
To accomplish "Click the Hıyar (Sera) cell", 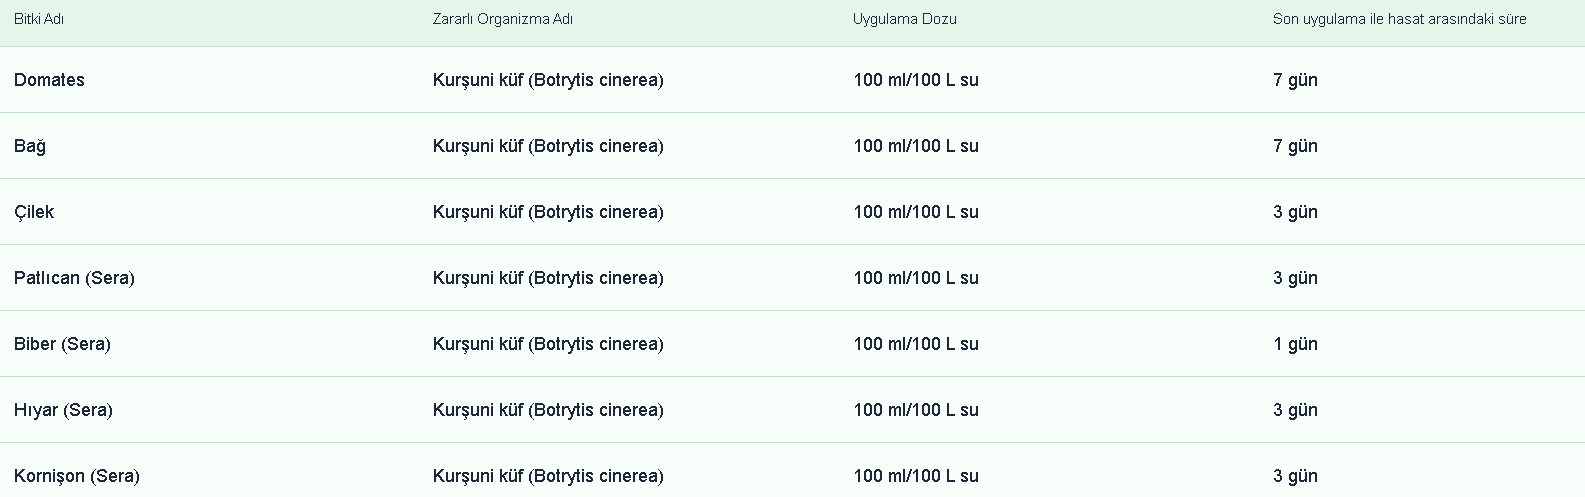I will point(63,410).
